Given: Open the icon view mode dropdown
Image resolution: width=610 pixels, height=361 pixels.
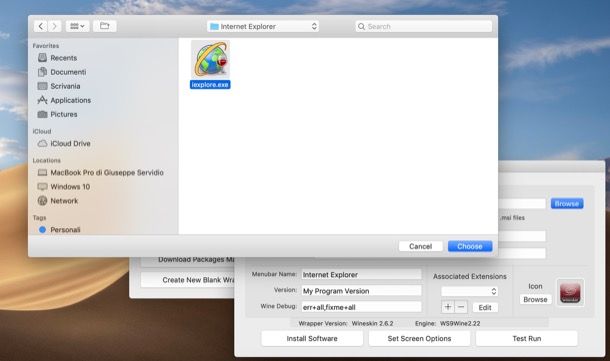Looking at the screenshot, I should pos(77,26).
